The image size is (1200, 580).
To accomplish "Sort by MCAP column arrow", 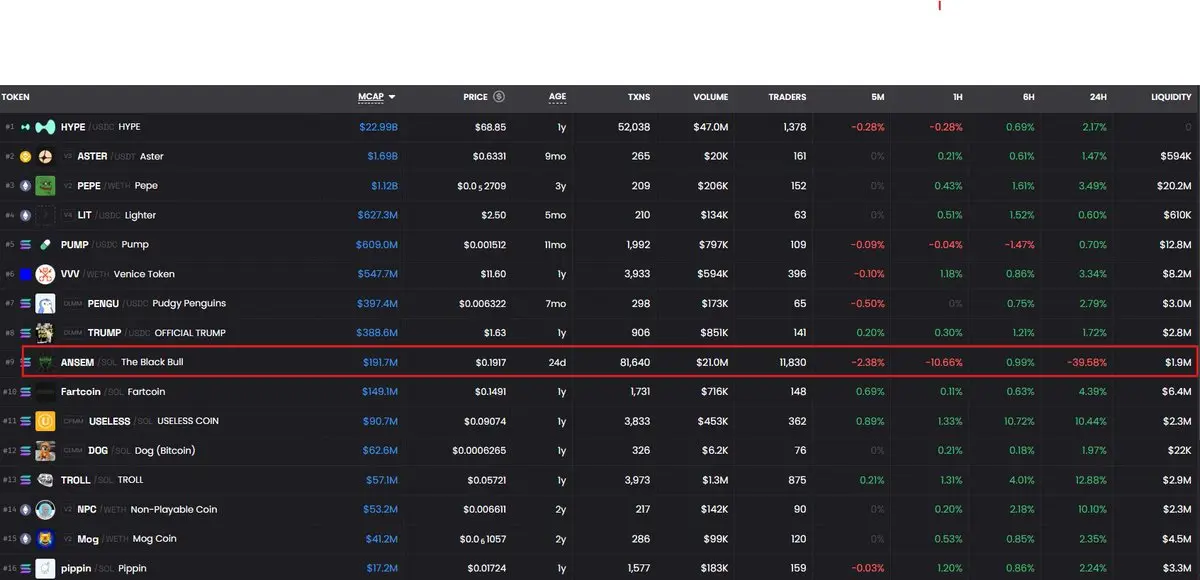I will 392,97.
